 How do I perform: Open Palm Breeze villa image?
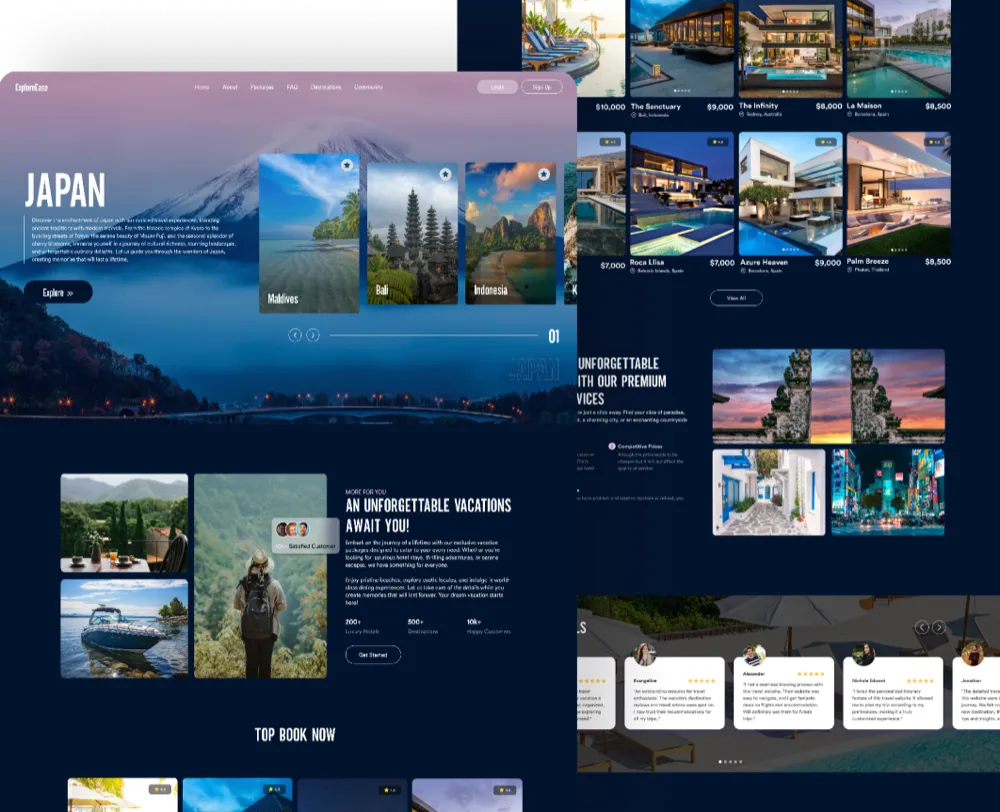click(899, 194)
